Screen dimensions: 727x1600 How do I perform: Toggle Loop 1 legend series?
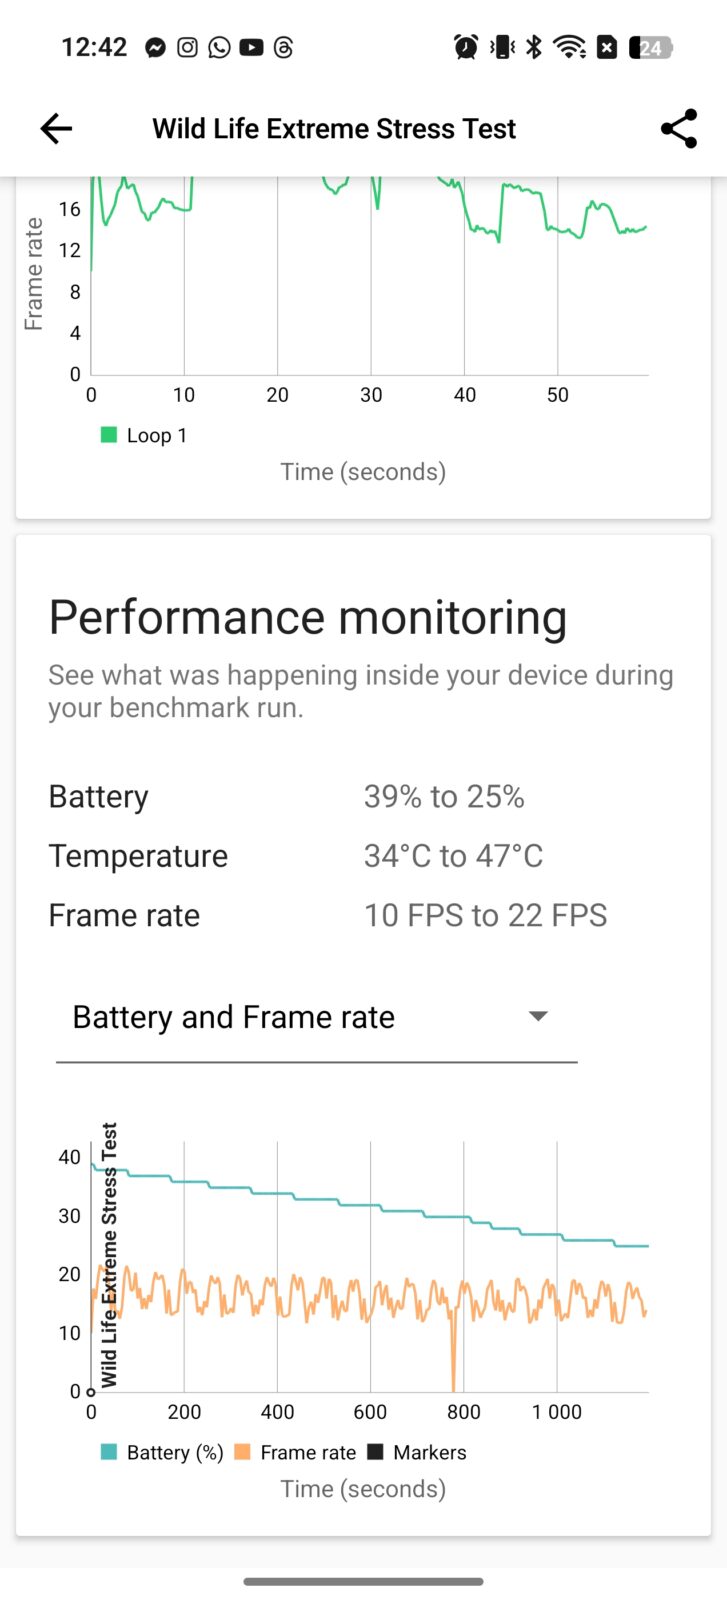coord(145,435)
